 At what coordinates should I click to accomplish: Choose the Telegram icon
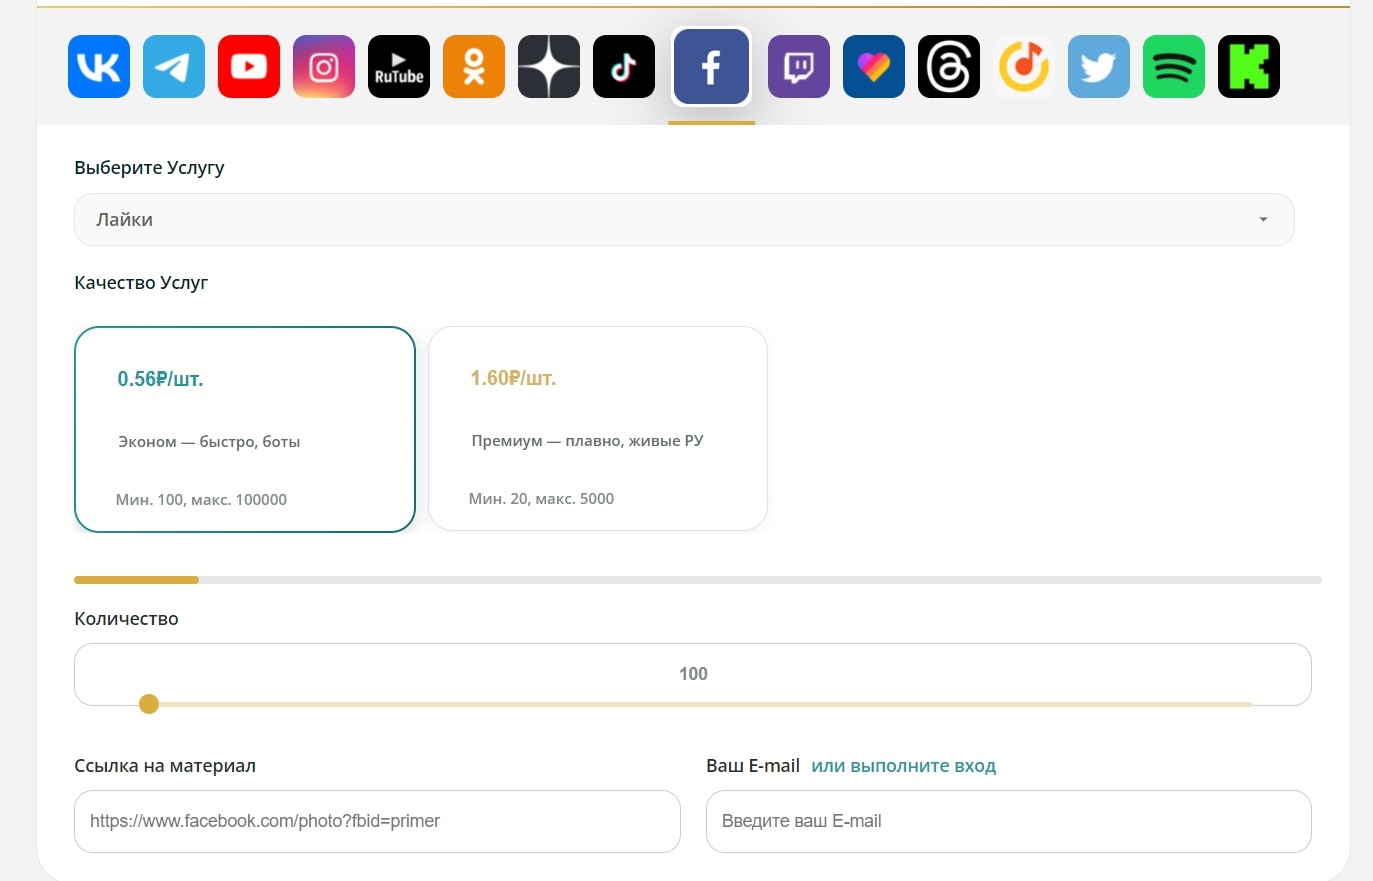pyautogui.click(x=174, y=67)
